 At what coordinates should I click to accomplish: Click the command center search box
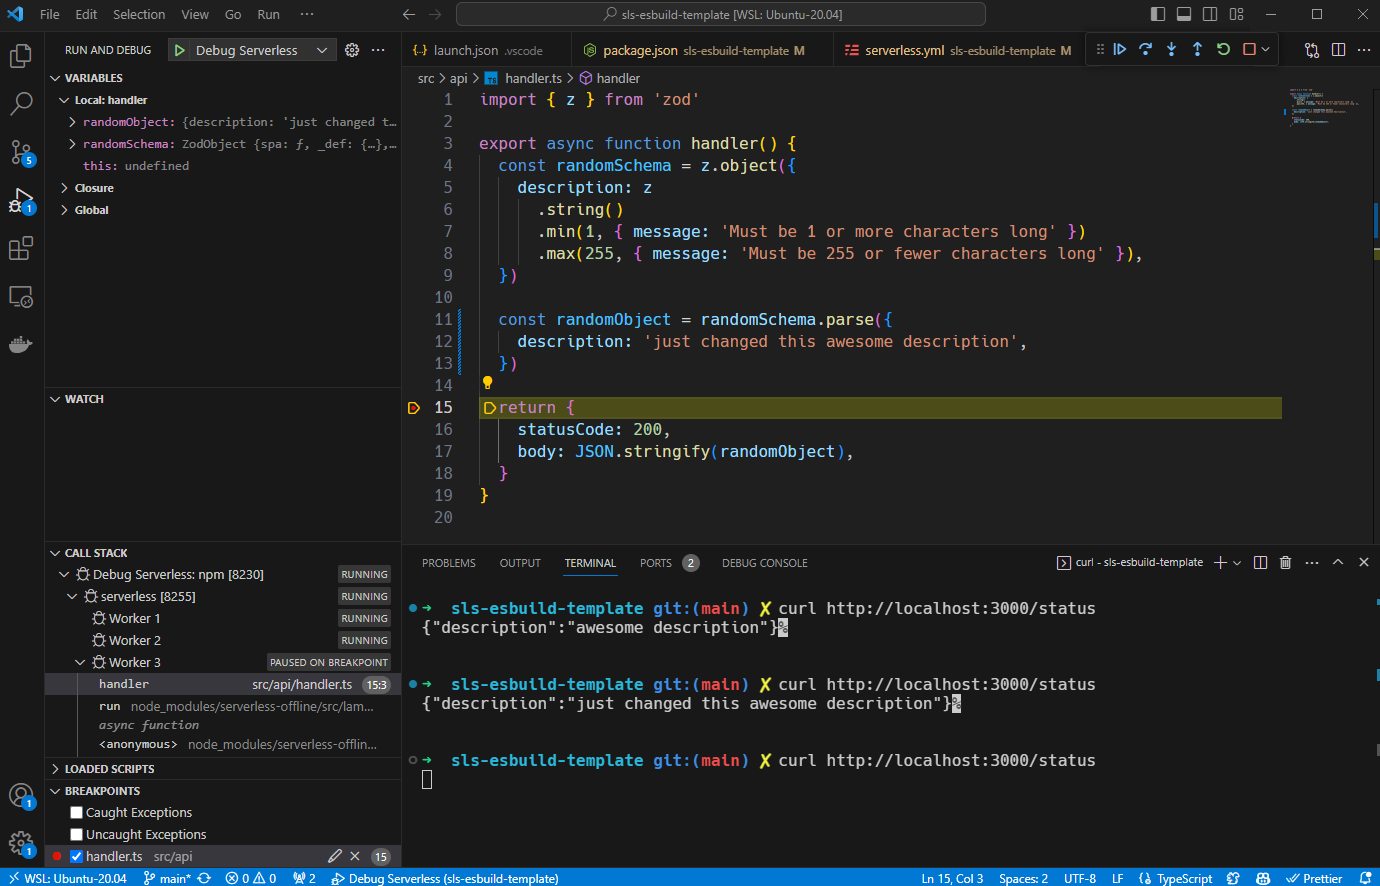[x=721, y=14]
